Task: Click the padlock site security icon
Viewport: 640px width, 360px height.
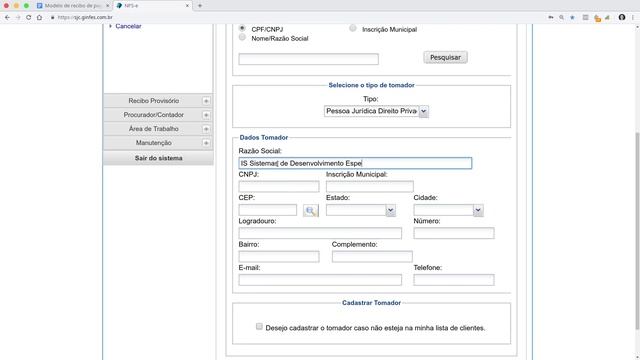Action: tap(53, 18)
